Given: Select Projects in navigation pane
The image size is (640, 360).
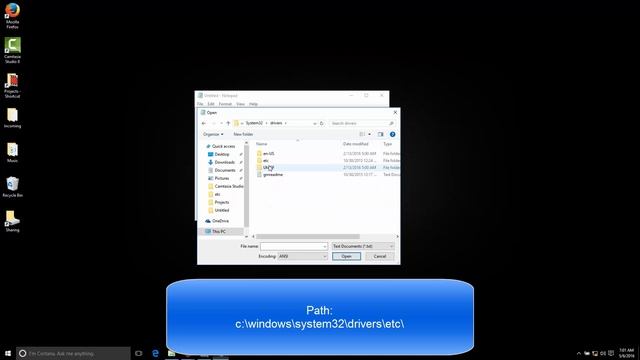Looking at the screenshot, I should point(222,202).
